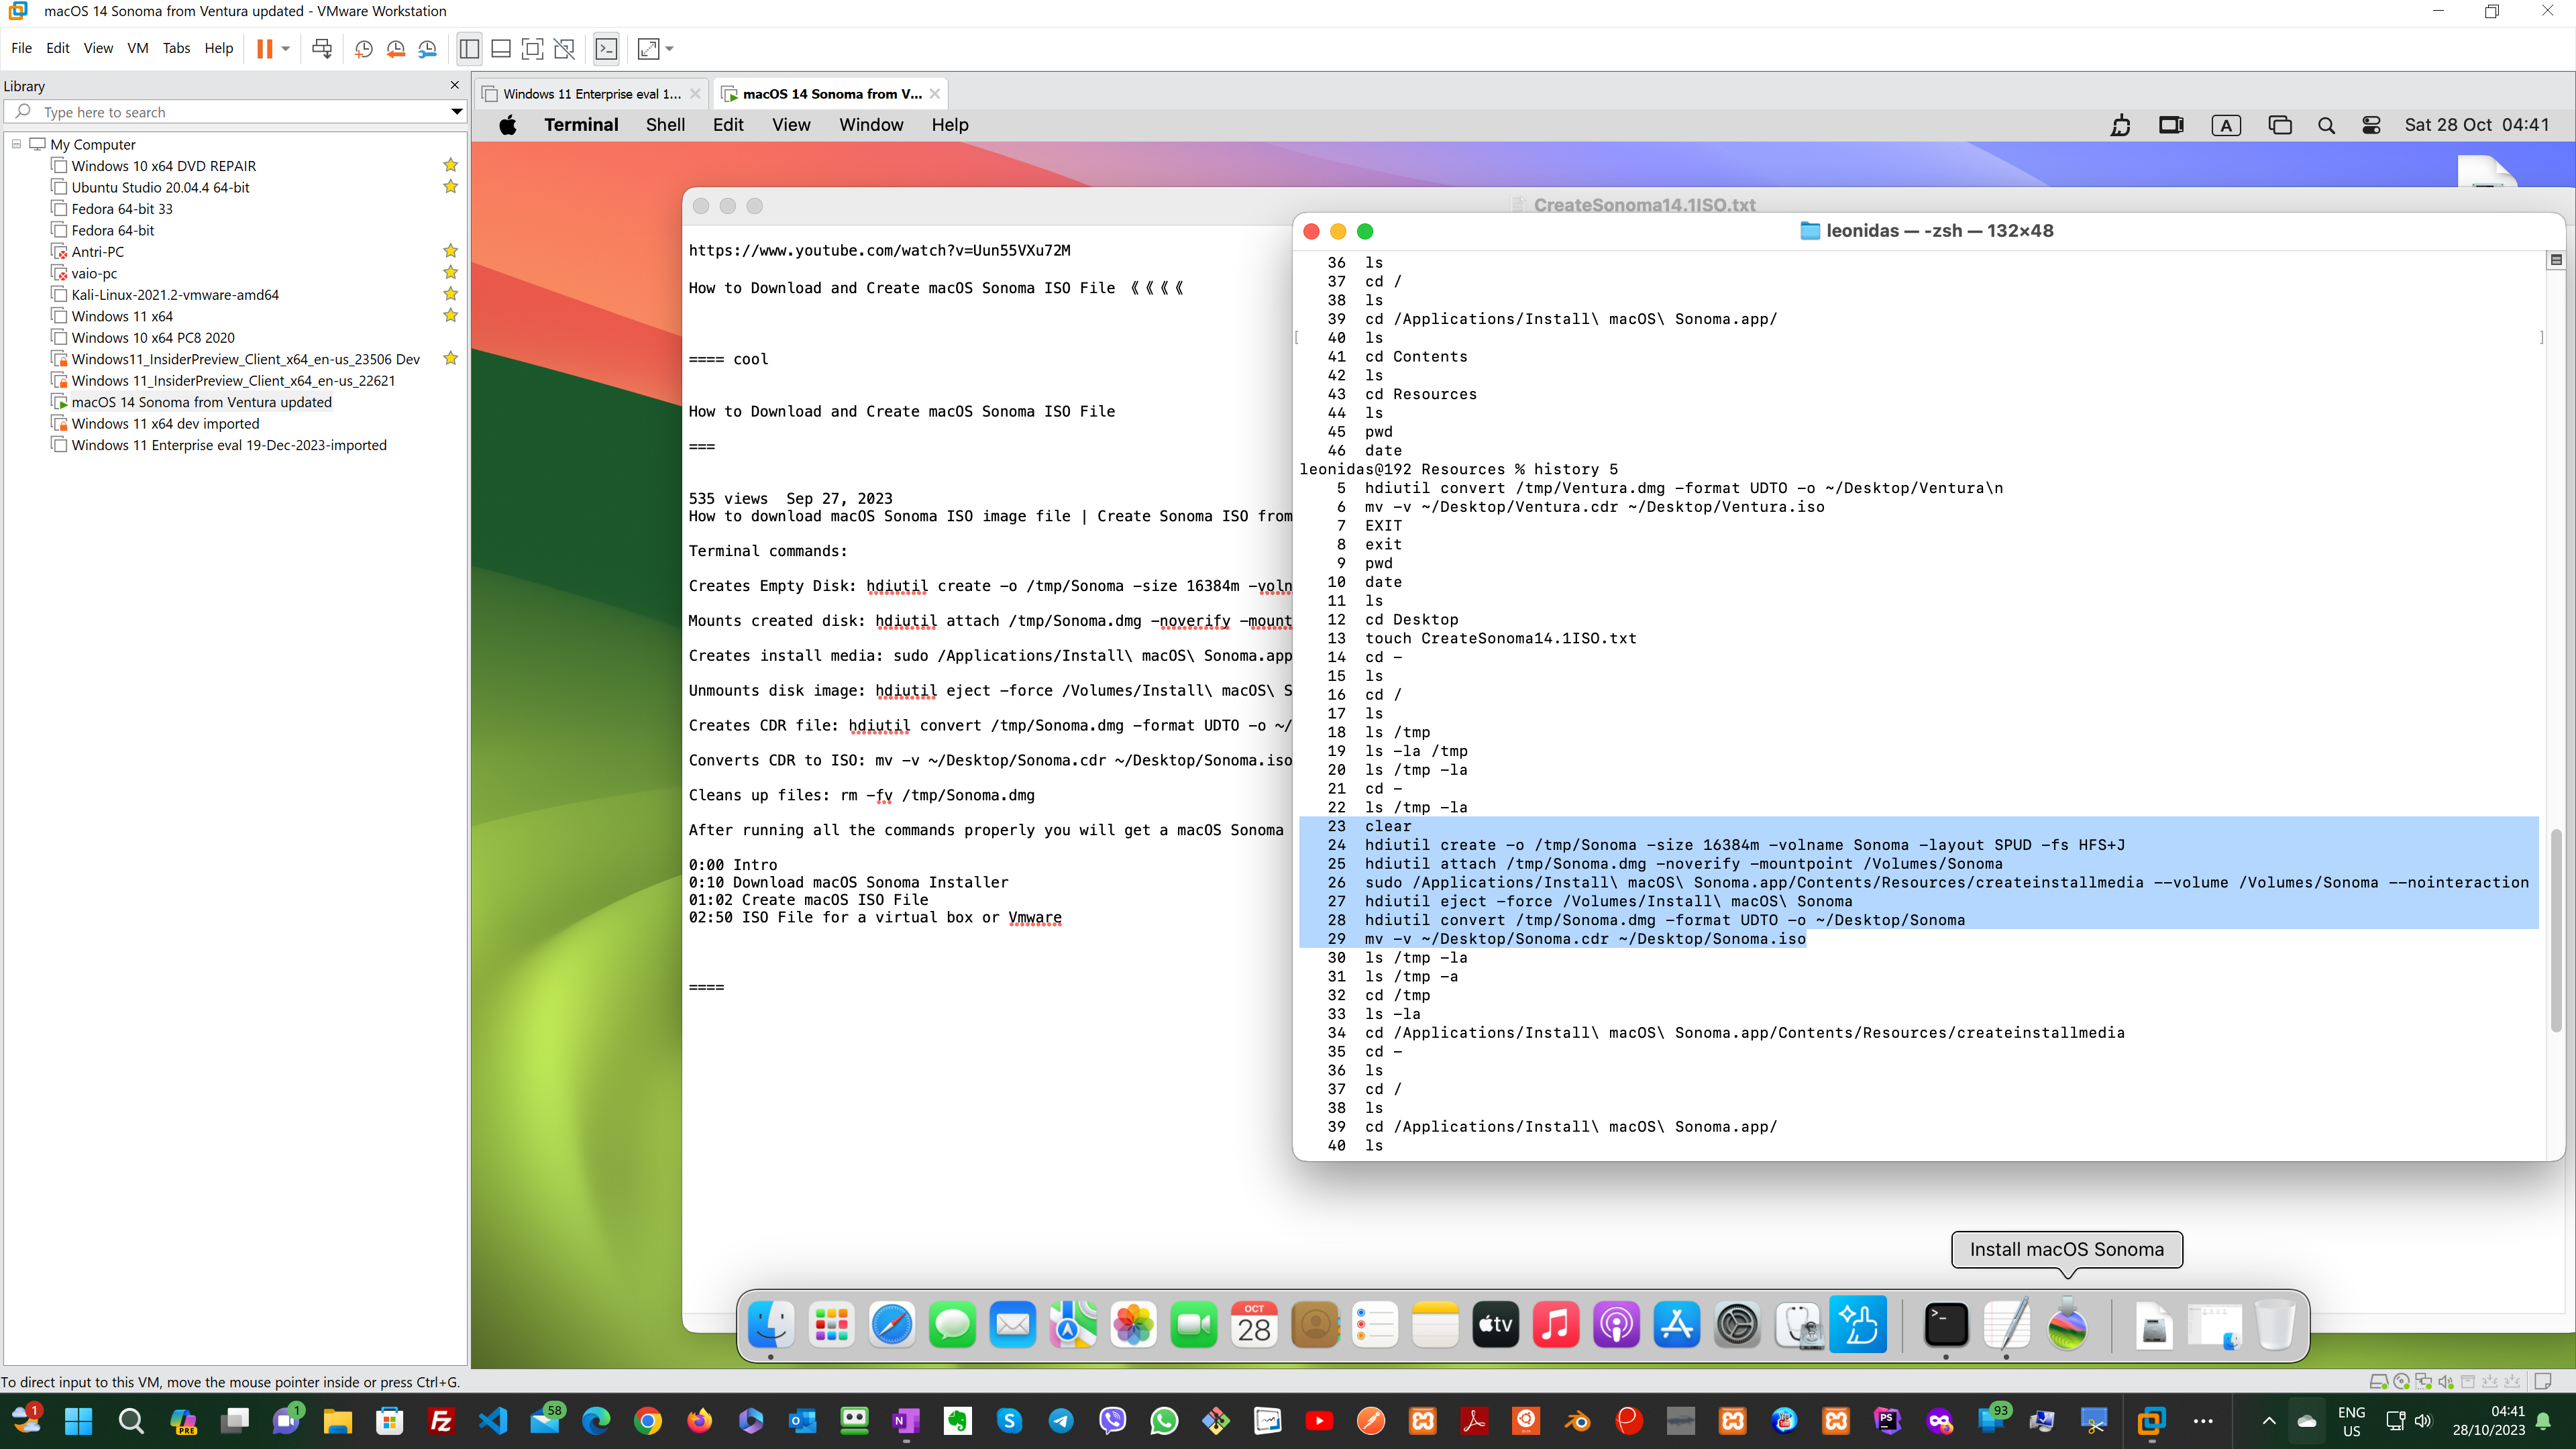The image size is (2576, 1449).
Task: Click the YouTube URL in TextEdit document
Action: click(879, 250)
